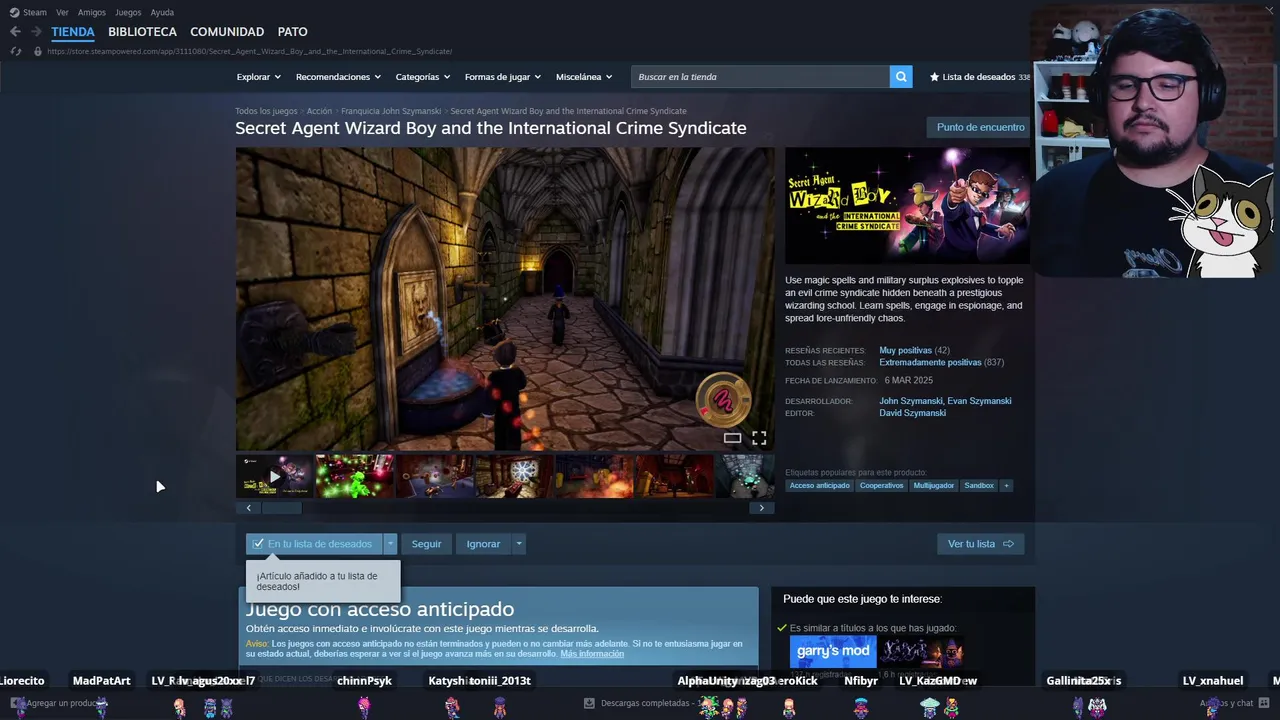Select the Cooperativos tag

881,486
